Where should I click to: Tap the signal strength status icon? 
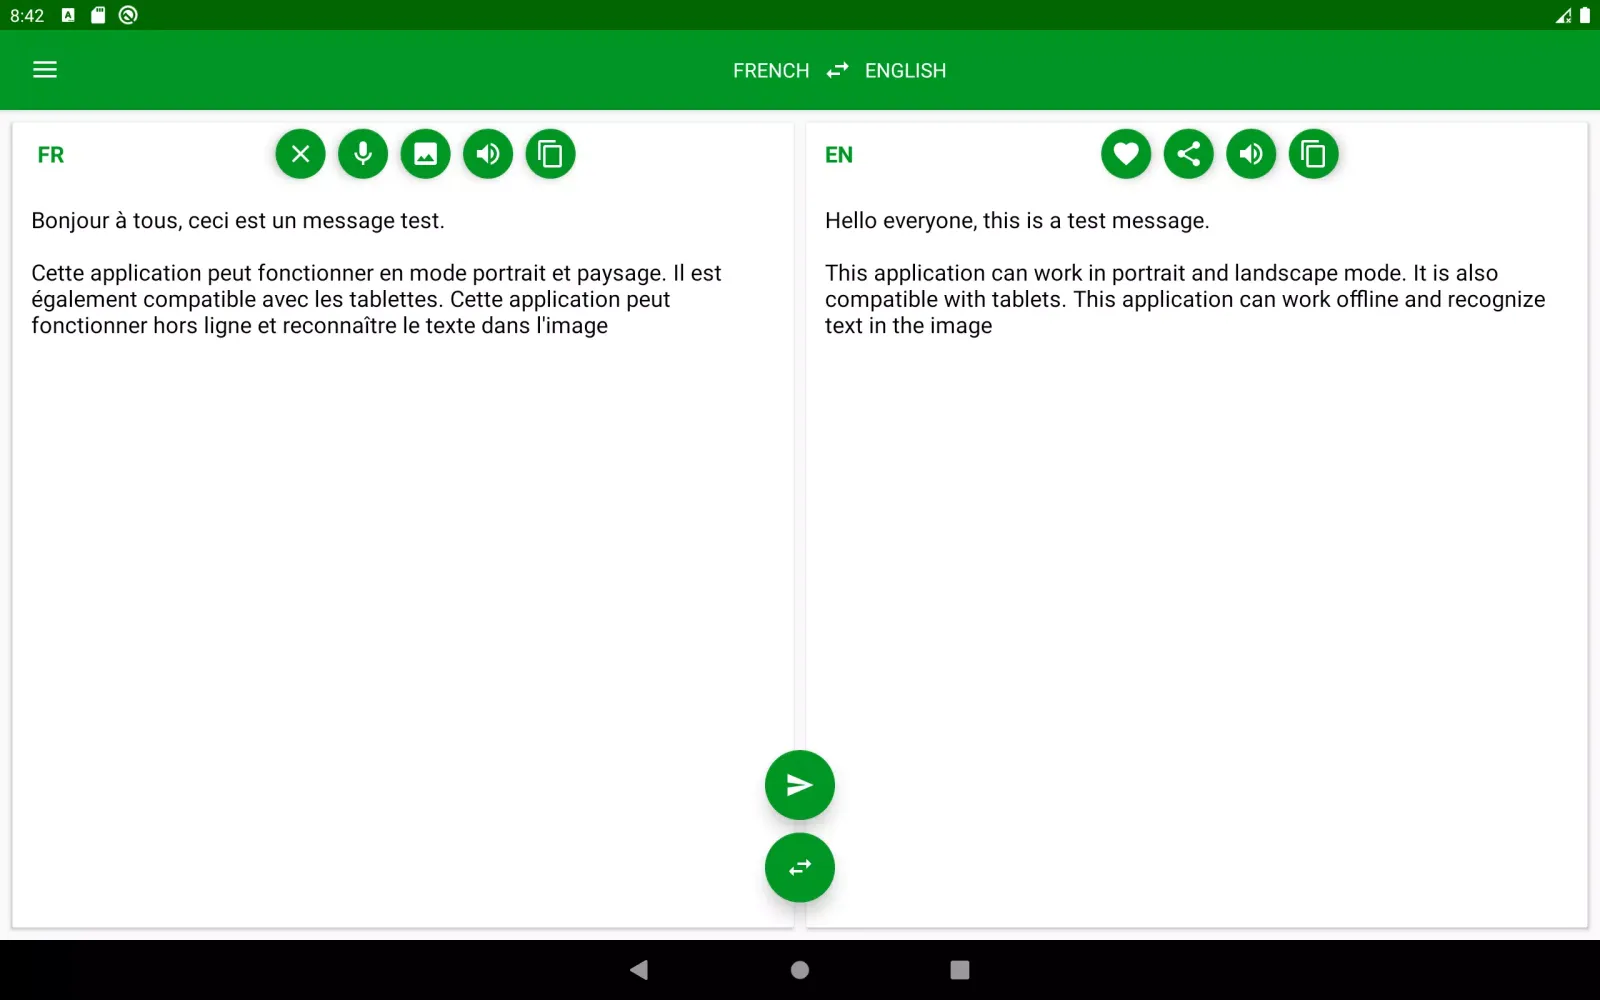(x=1563, y=15)
